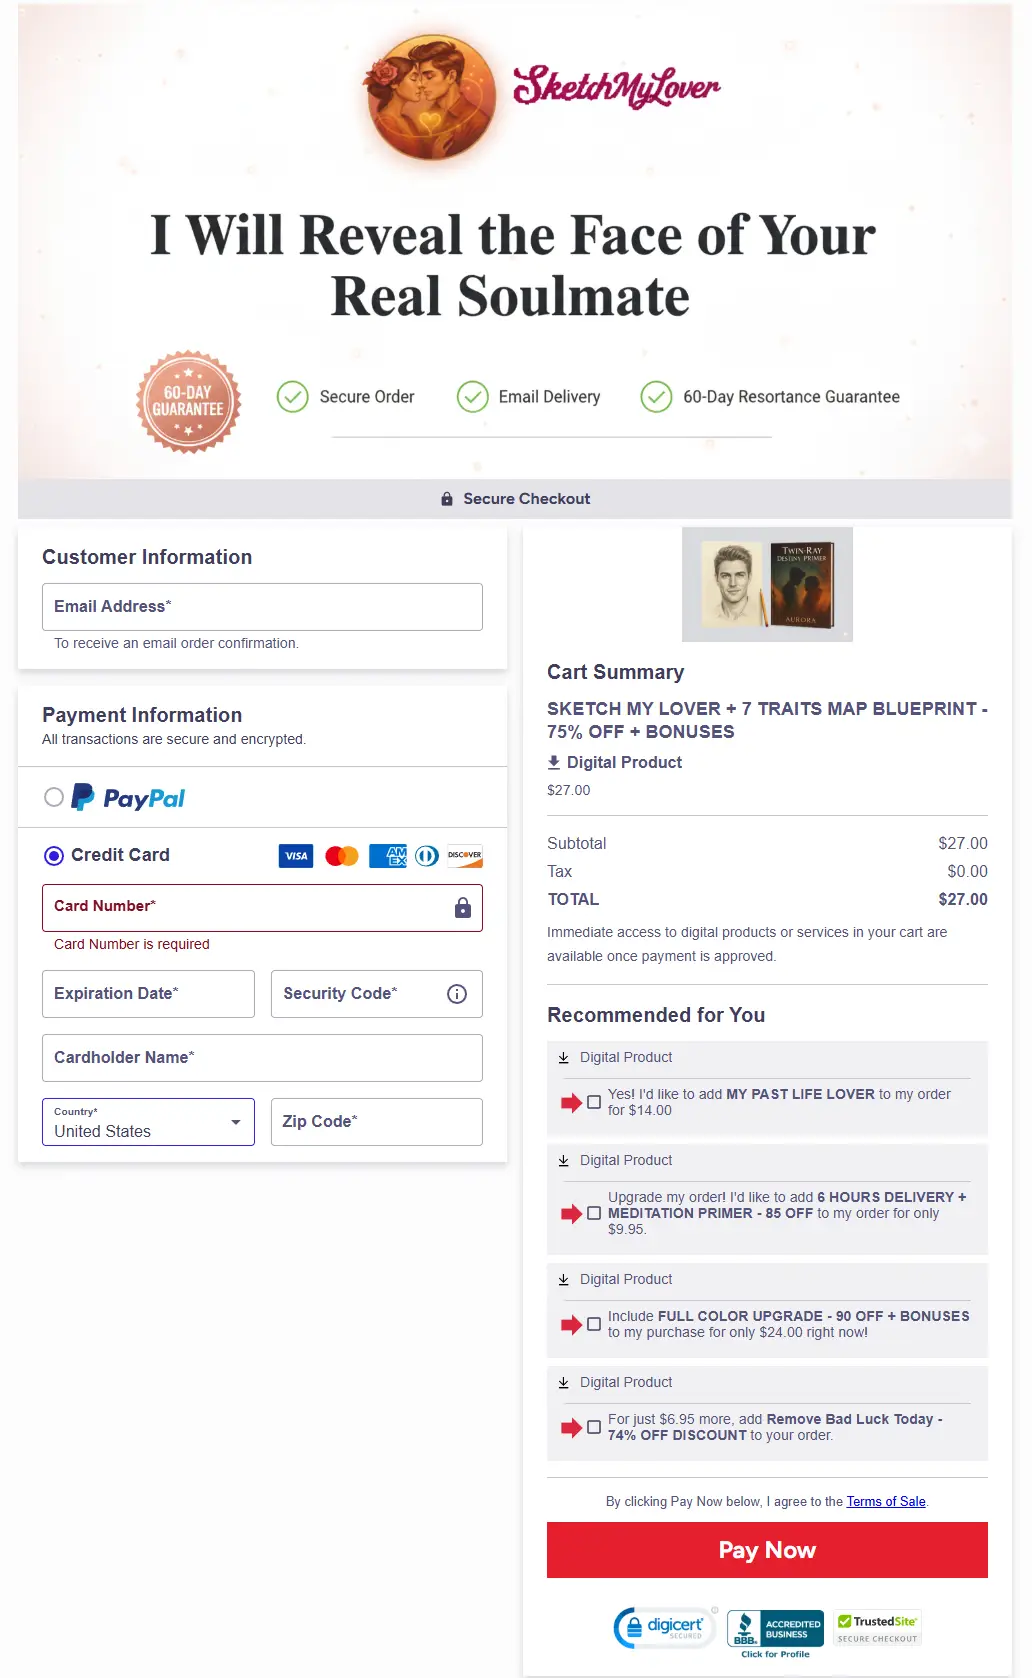Click the Discover card icon
1032x1678 pixels.
(463, 856)
